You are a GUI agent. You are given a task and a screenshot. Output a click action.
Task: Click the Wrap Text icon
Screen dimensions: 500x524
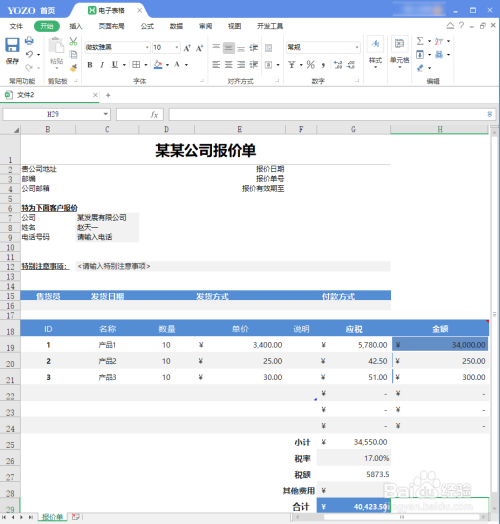(x=268, y=48)
